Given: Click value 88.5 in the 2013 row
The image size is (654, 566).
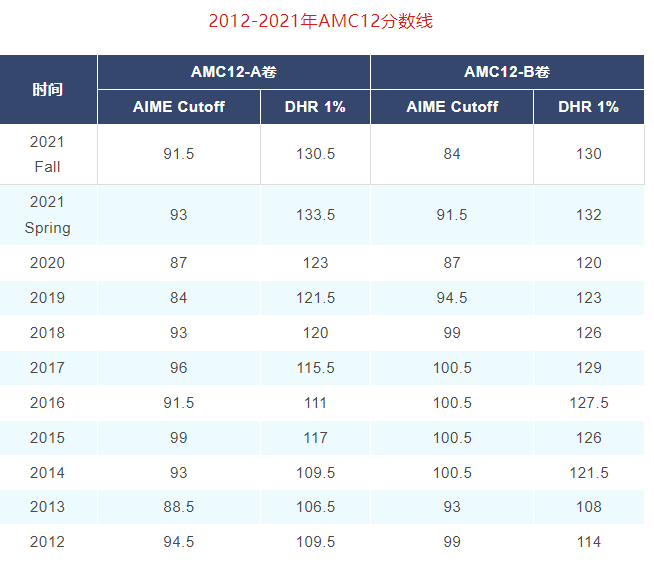Looking at the screenshot, I should click(x=179, y=507).
